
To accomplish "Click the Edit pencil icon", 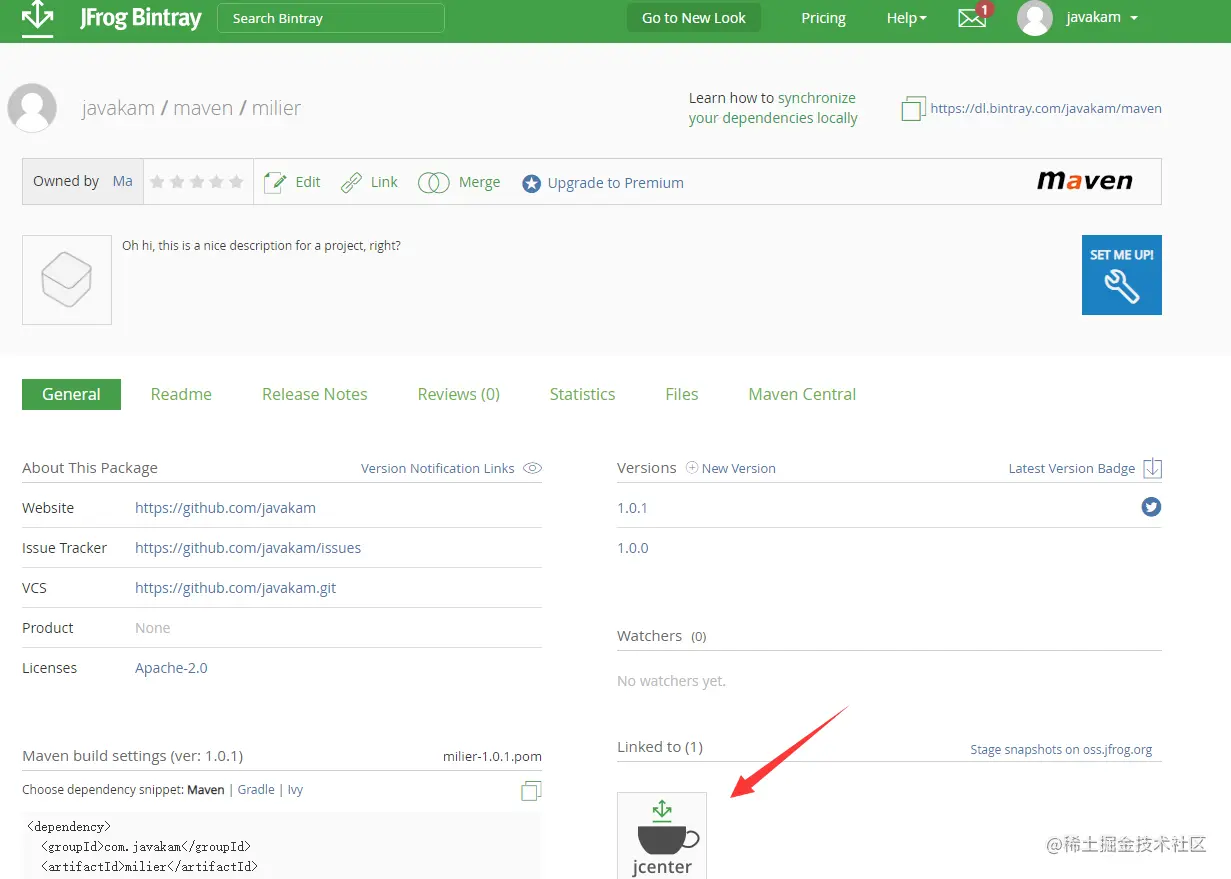I will click(275, 182).
